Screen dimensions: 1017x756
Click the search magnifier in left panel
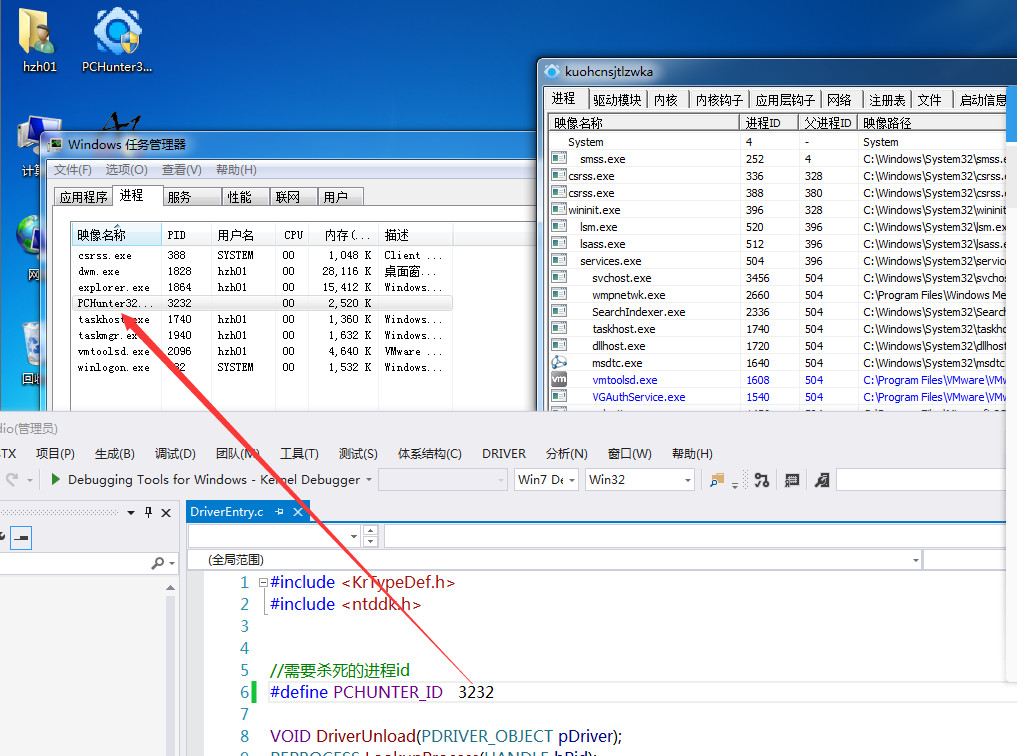pyautogui.click(x=158, y=563)
